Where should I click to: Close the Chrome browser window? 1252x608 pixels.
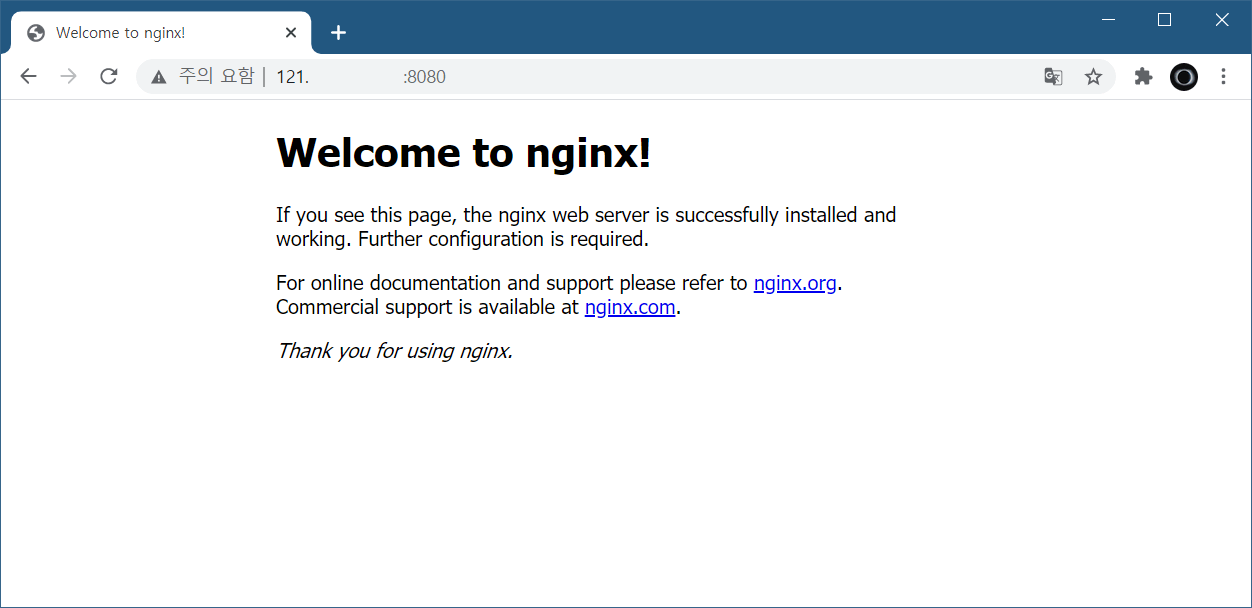(1222, 20)
